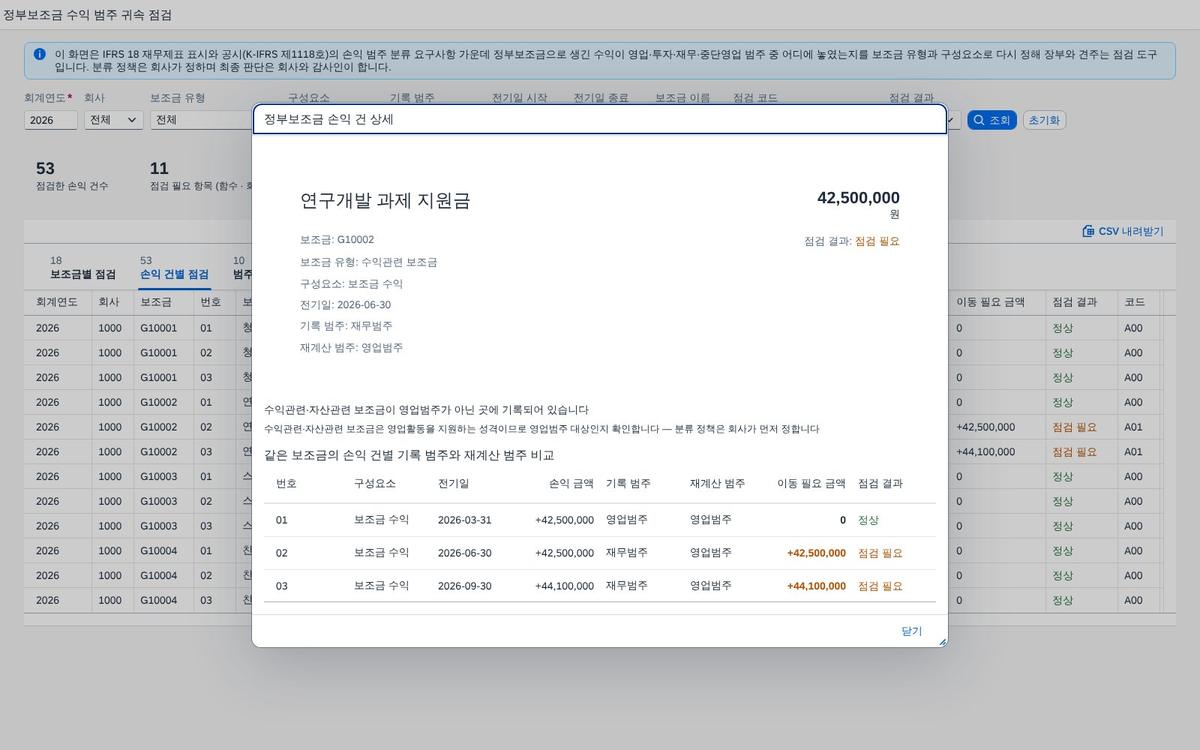The image size is (1200, 750).
Task: Focus the 회계연도 field containing 2026
Action: coord(51,120)
